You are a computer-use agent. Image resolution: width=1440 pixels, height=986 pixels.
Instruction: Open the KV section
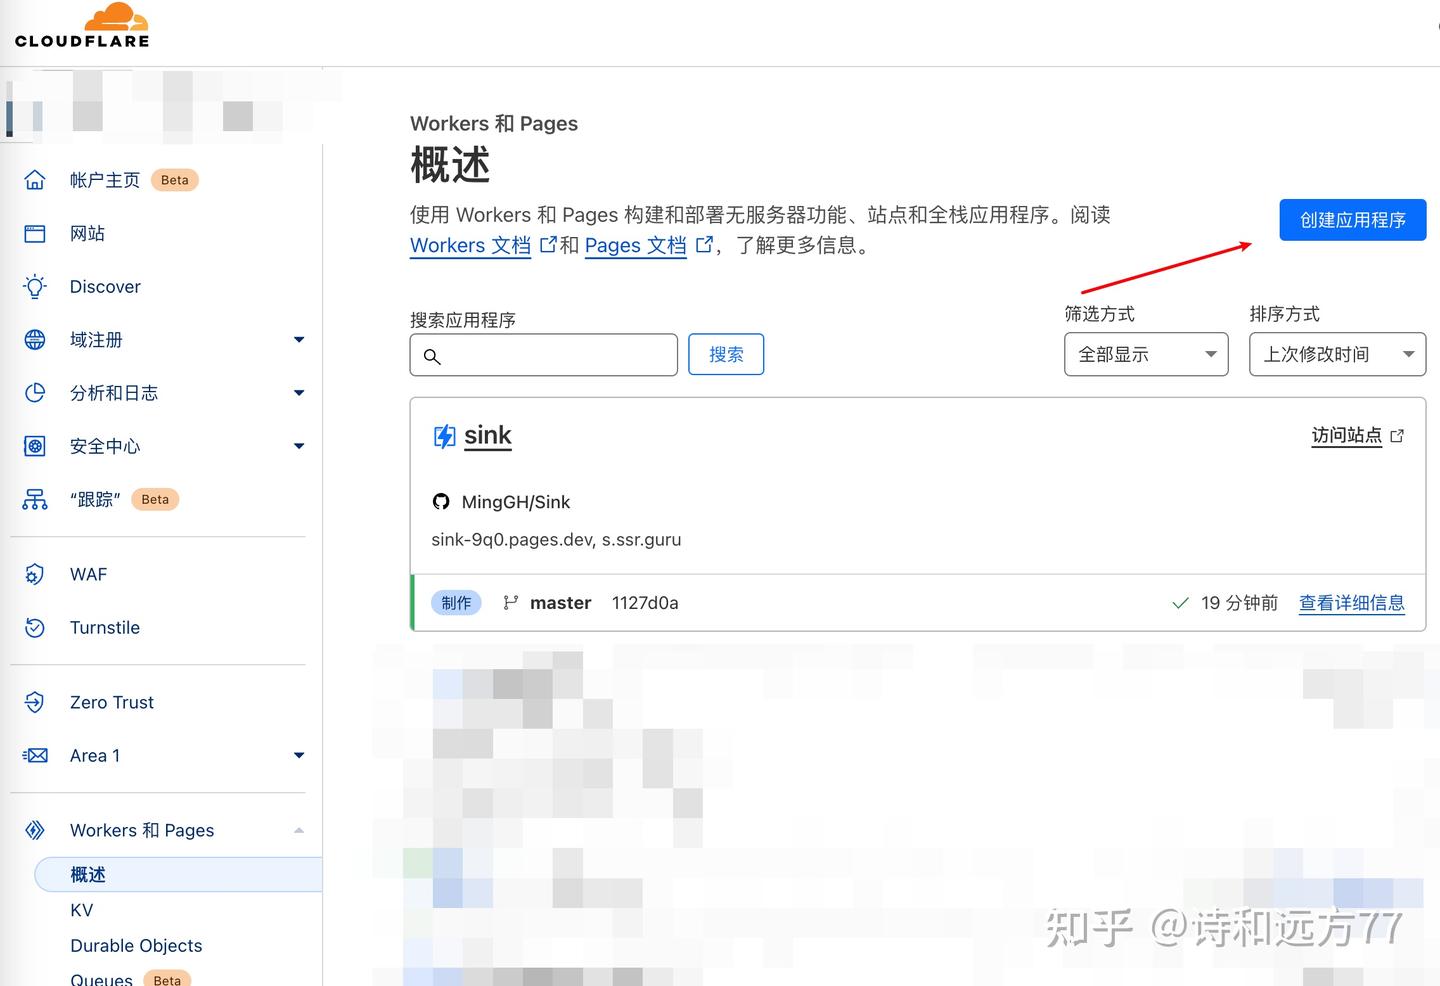point(81,910)
